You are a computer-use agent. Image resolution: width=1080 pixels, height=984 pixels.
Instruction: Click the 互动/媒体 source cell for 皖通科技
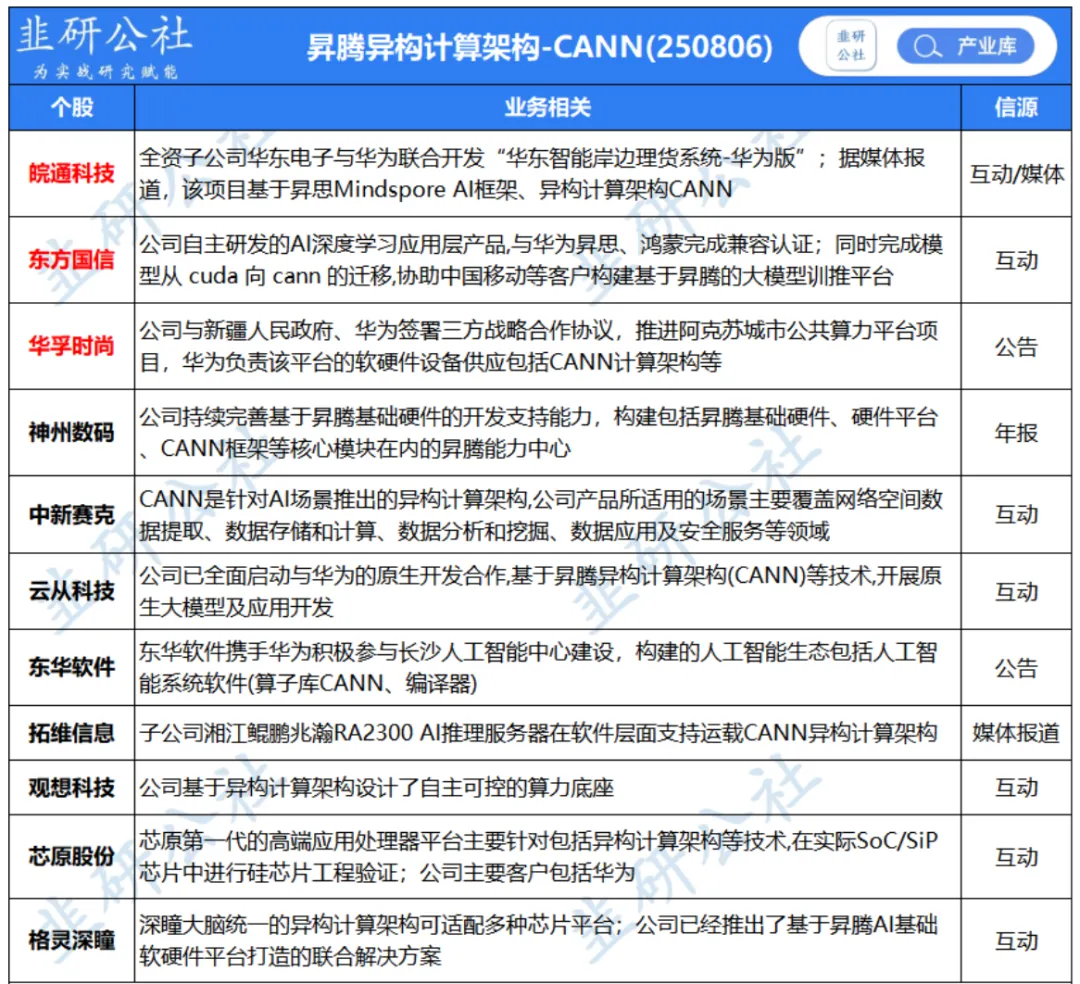[x=1017, y=174]
